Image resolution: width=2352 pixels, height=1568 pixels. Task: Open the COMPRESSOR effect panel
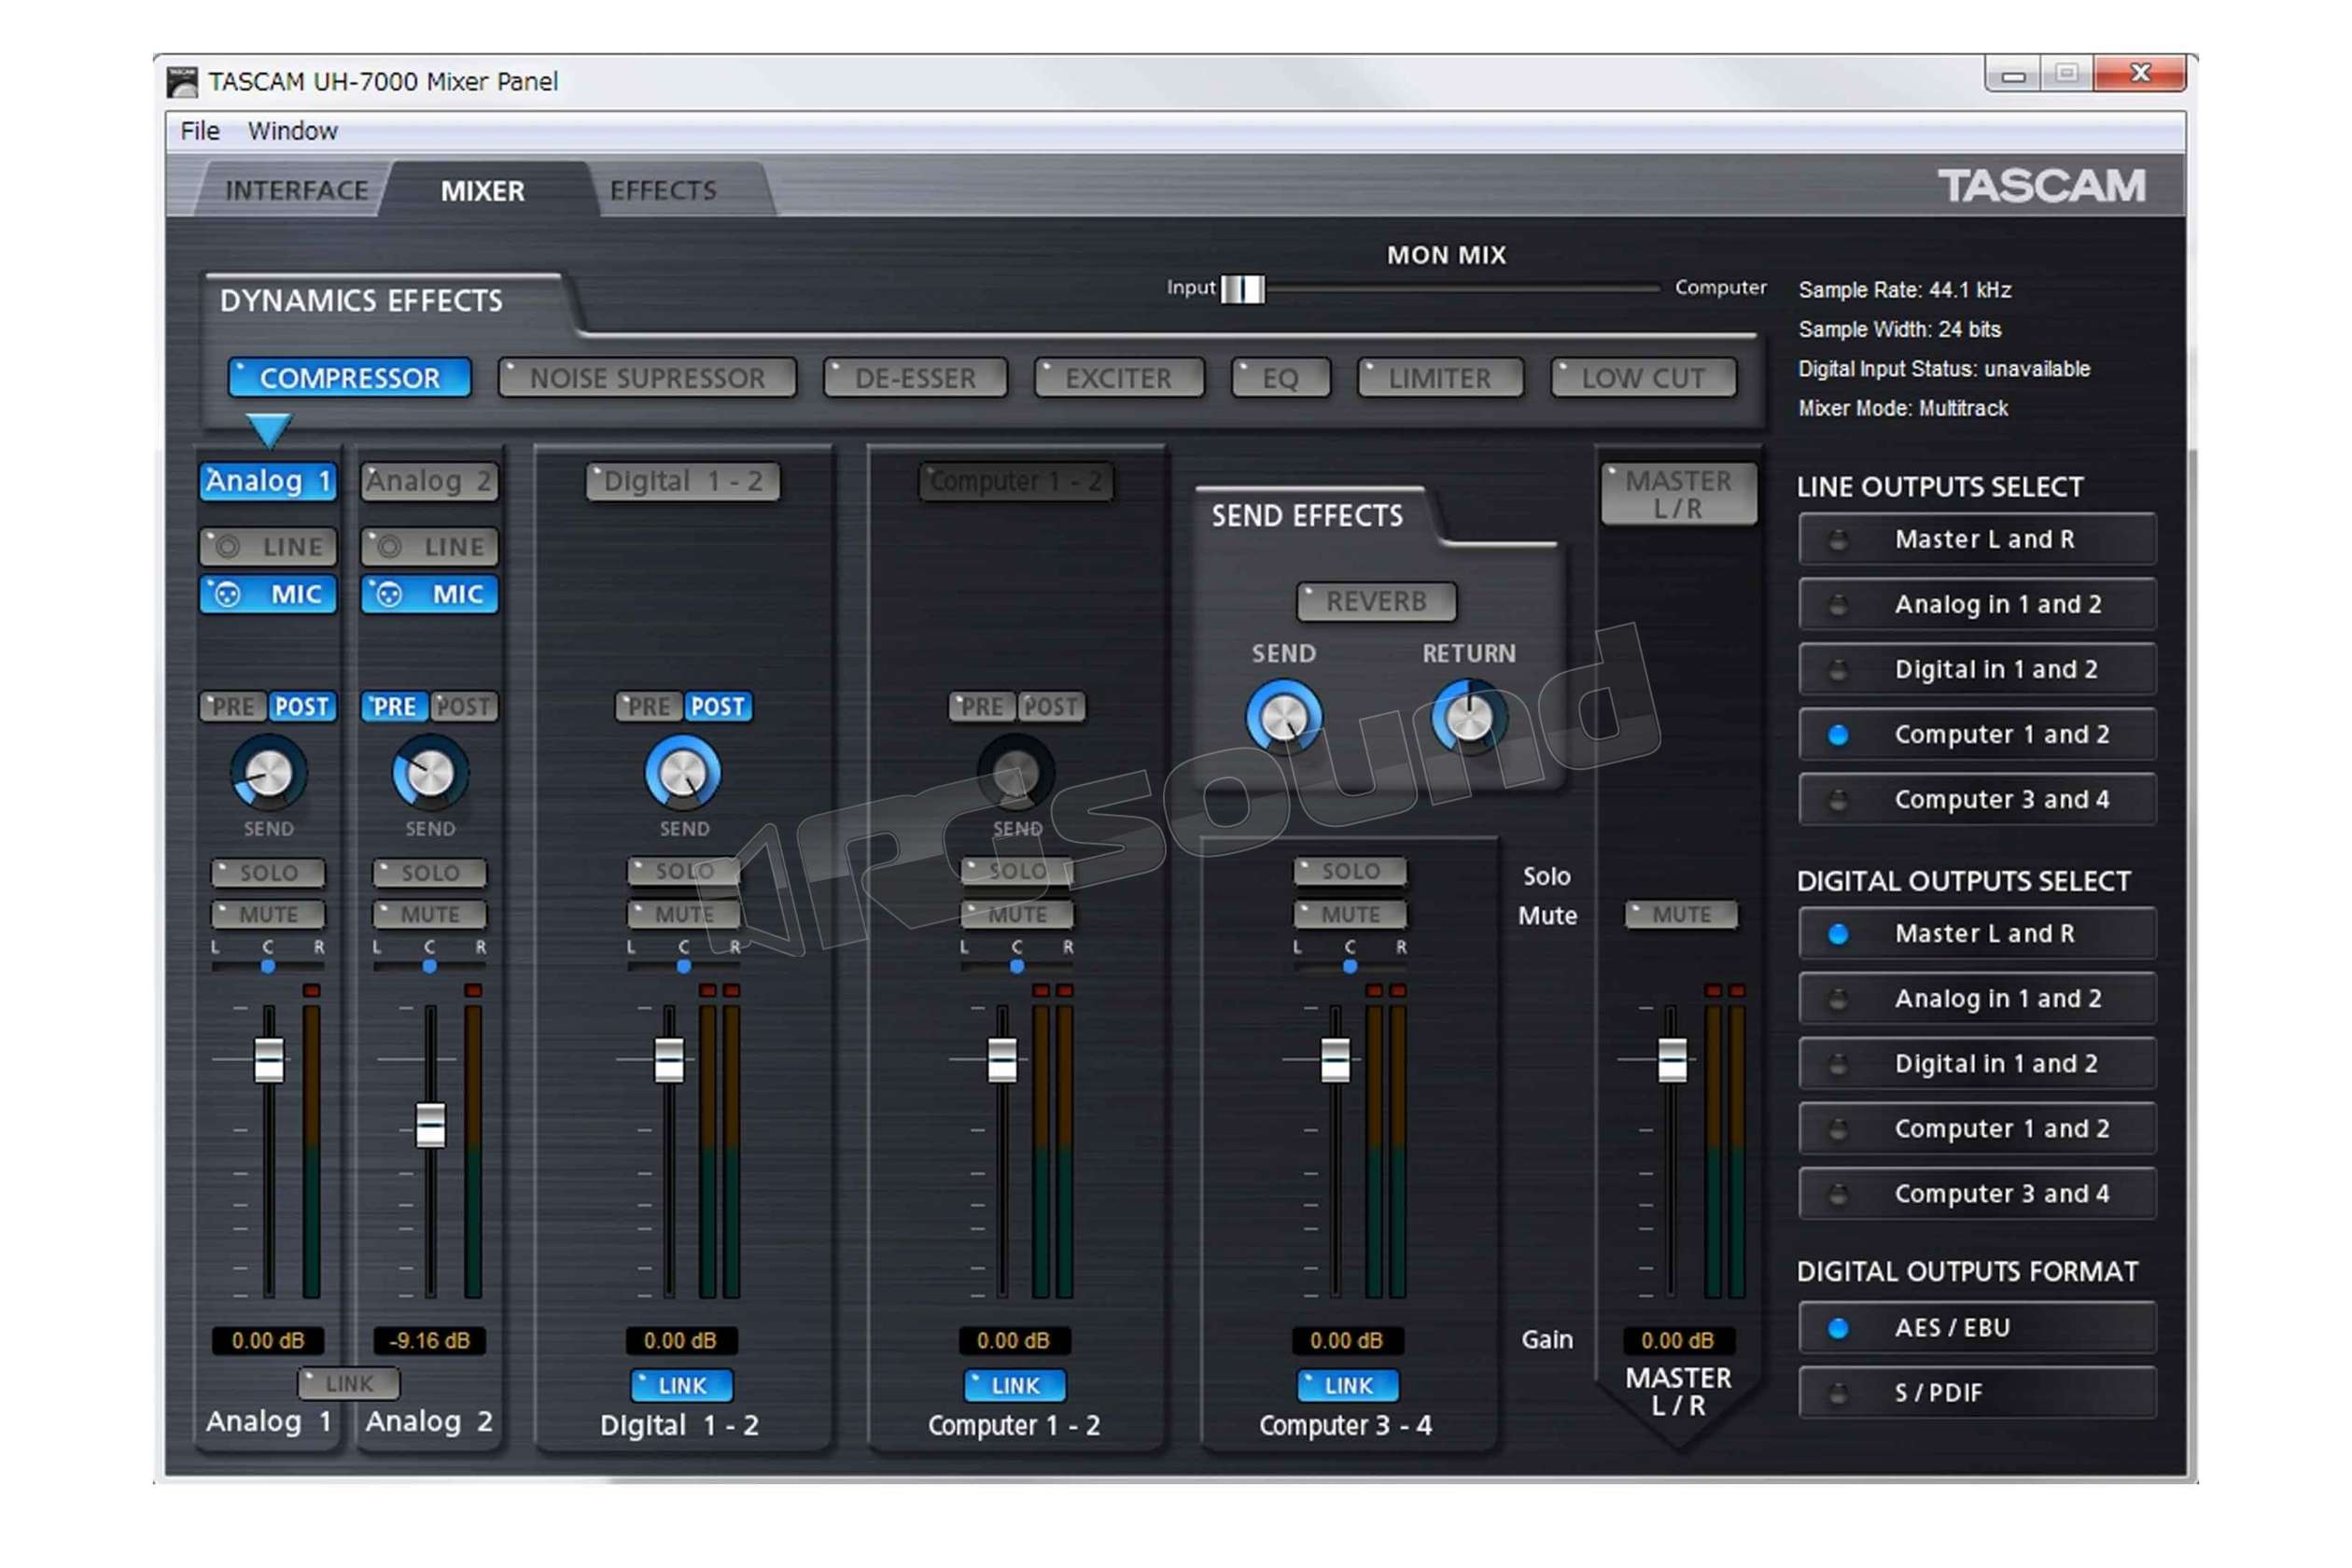point(348,378)
